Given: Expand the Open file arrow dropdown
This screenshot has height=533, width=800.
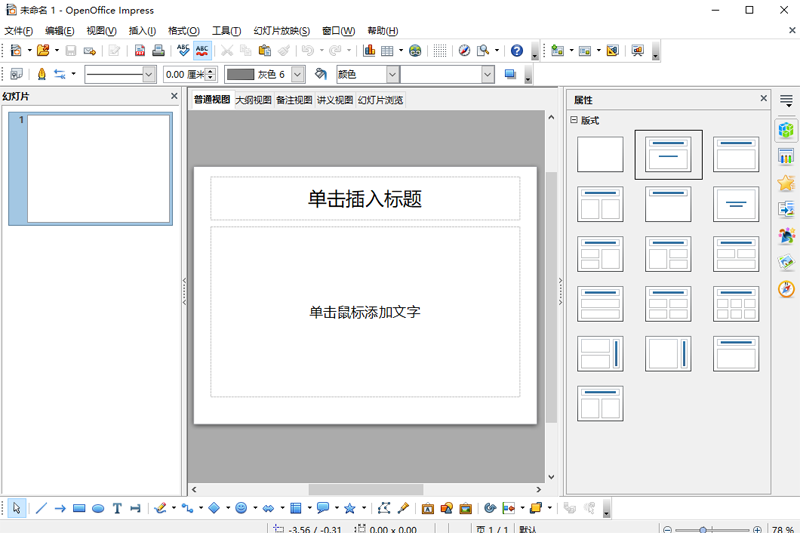Looking at the screenshot, I should click(x=57, y=50).
